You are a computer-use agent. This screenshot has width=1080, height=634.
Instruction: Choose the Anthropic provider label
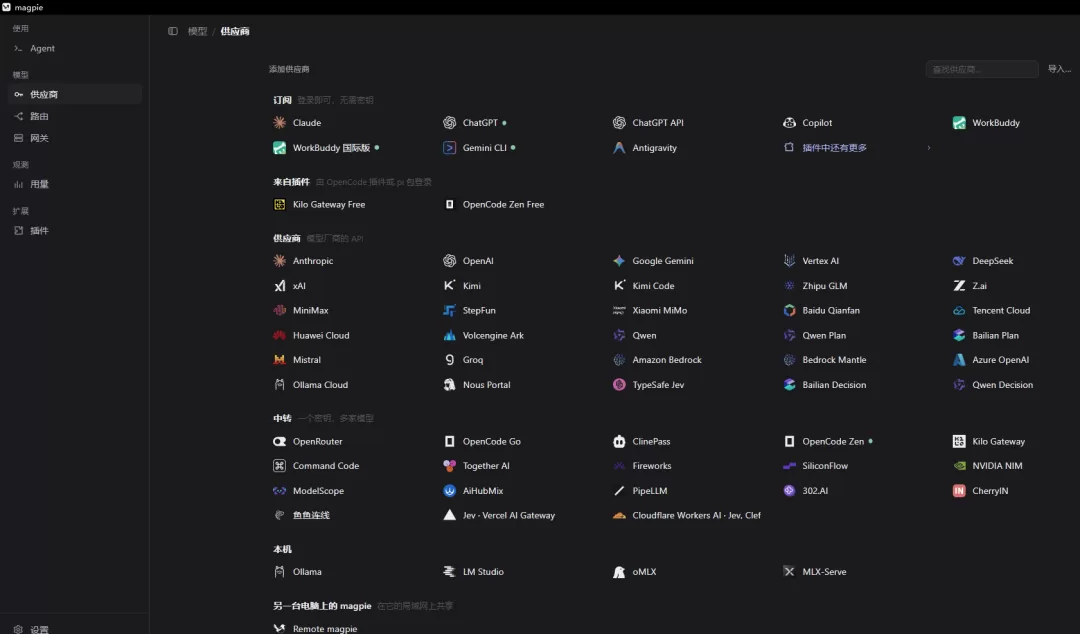(313, 260)
